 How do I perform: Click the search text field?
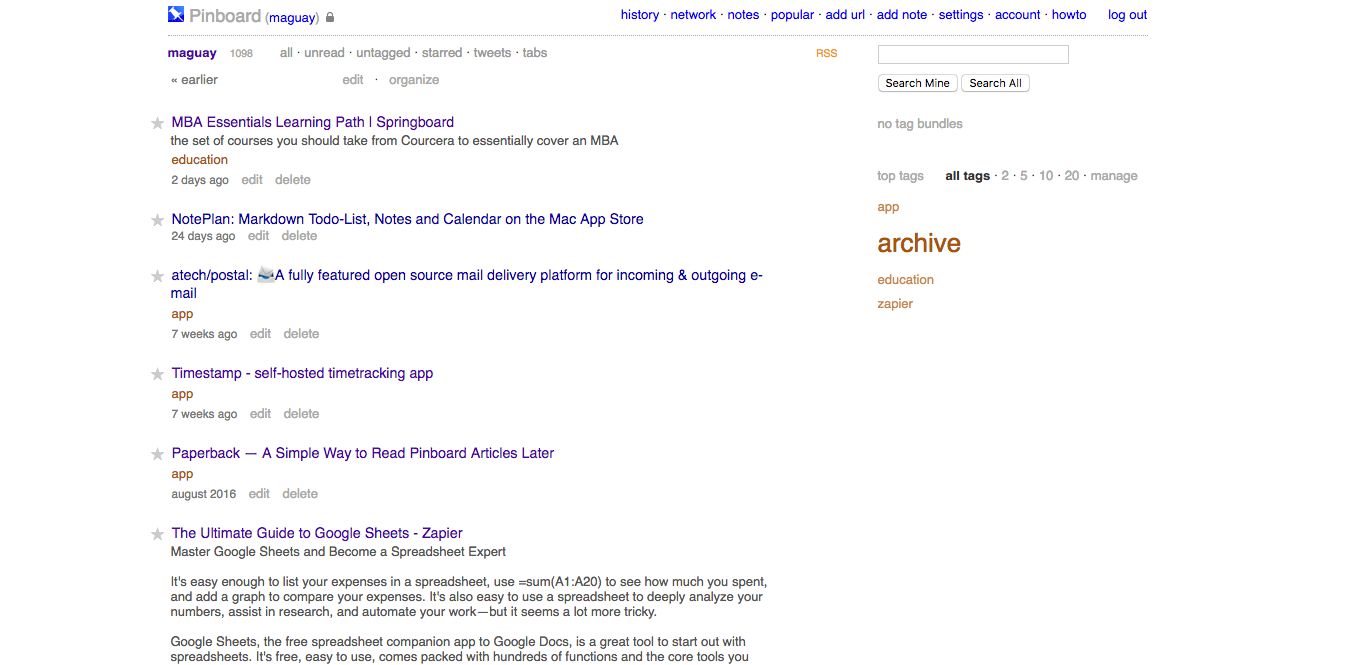click(x=973, y=55)
